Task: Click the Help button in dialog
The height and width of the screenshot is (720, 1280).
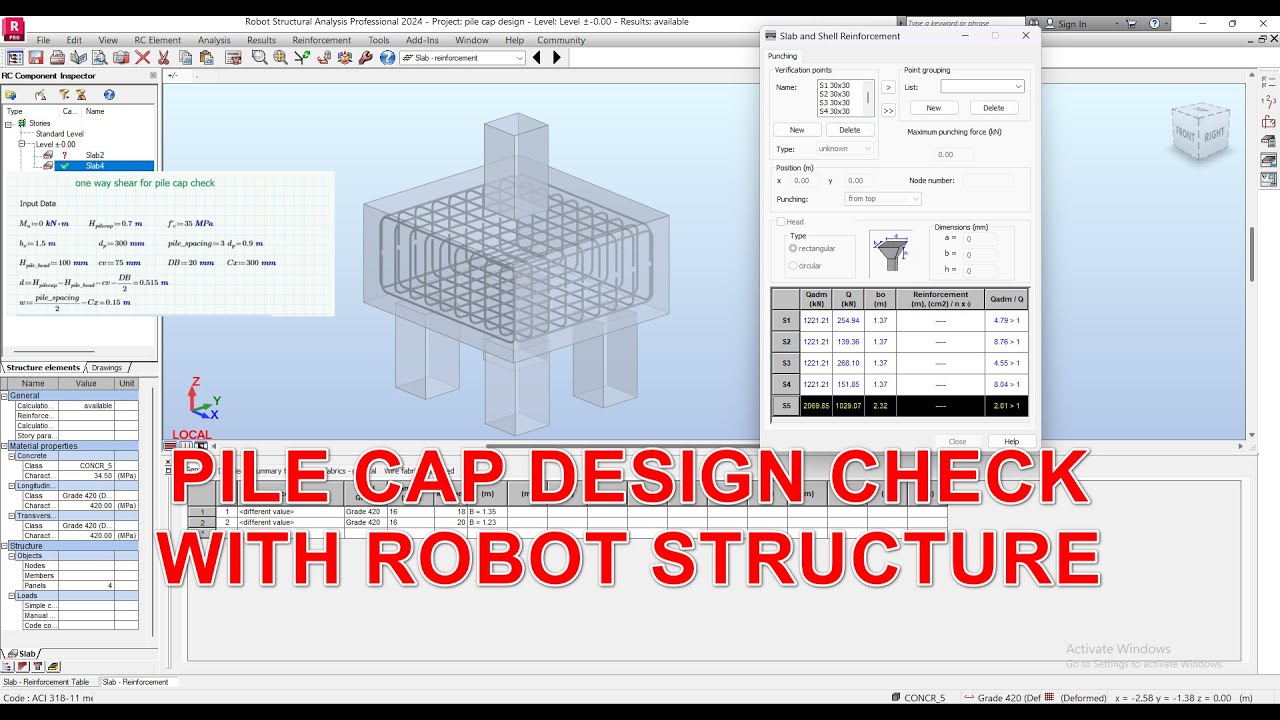Action: click(x=1012, y=441)
